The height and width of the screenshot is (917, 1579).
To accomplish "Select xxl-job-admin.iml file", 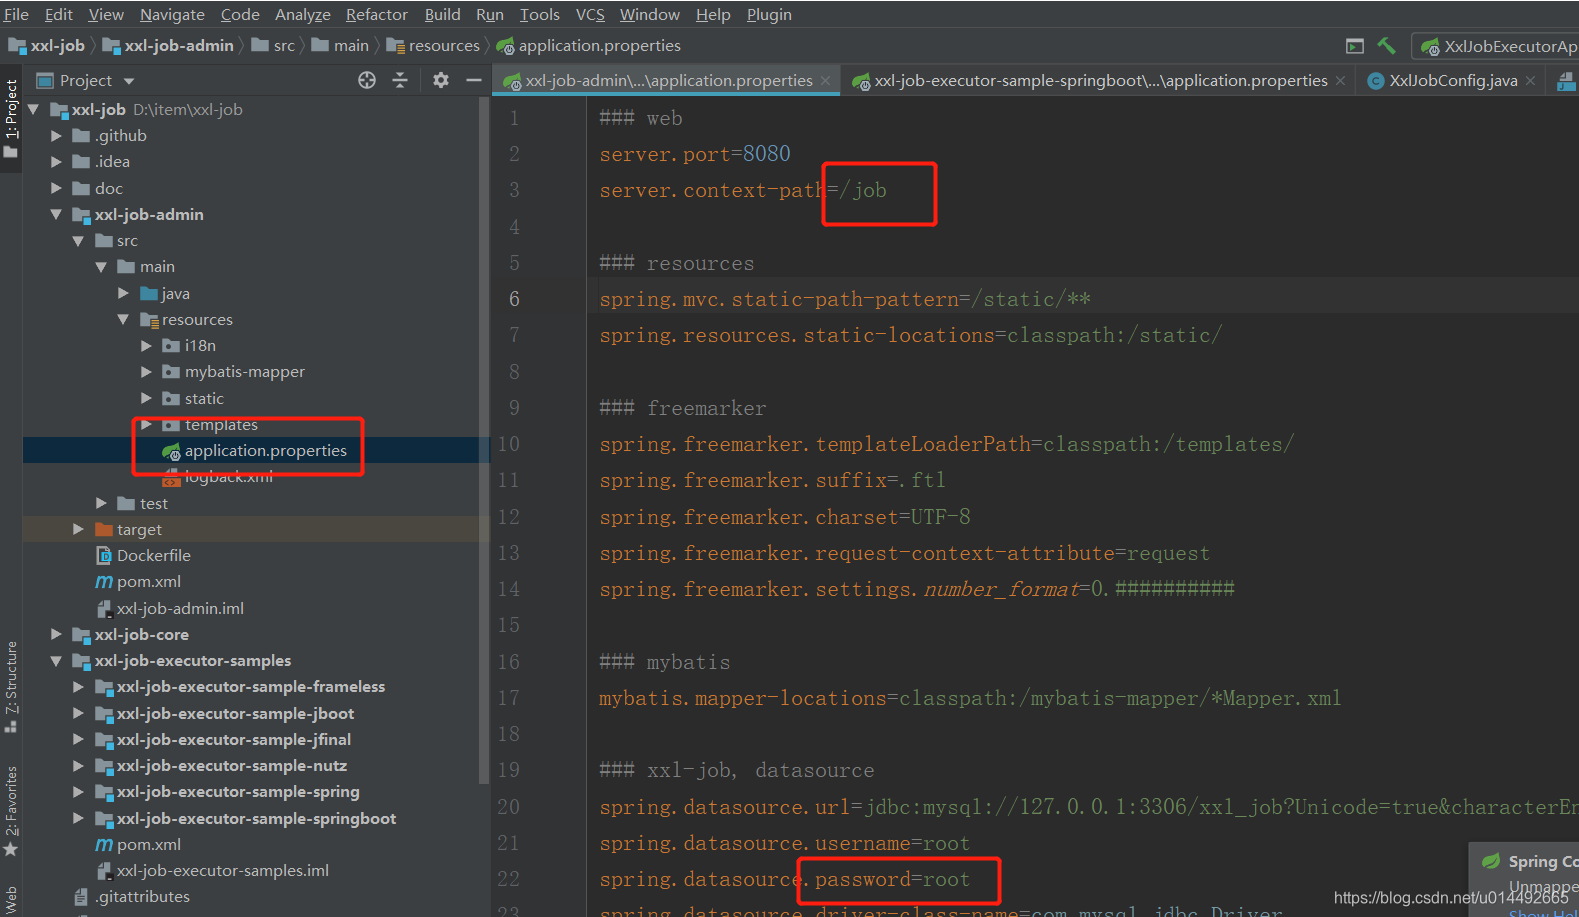I will 180,609.
